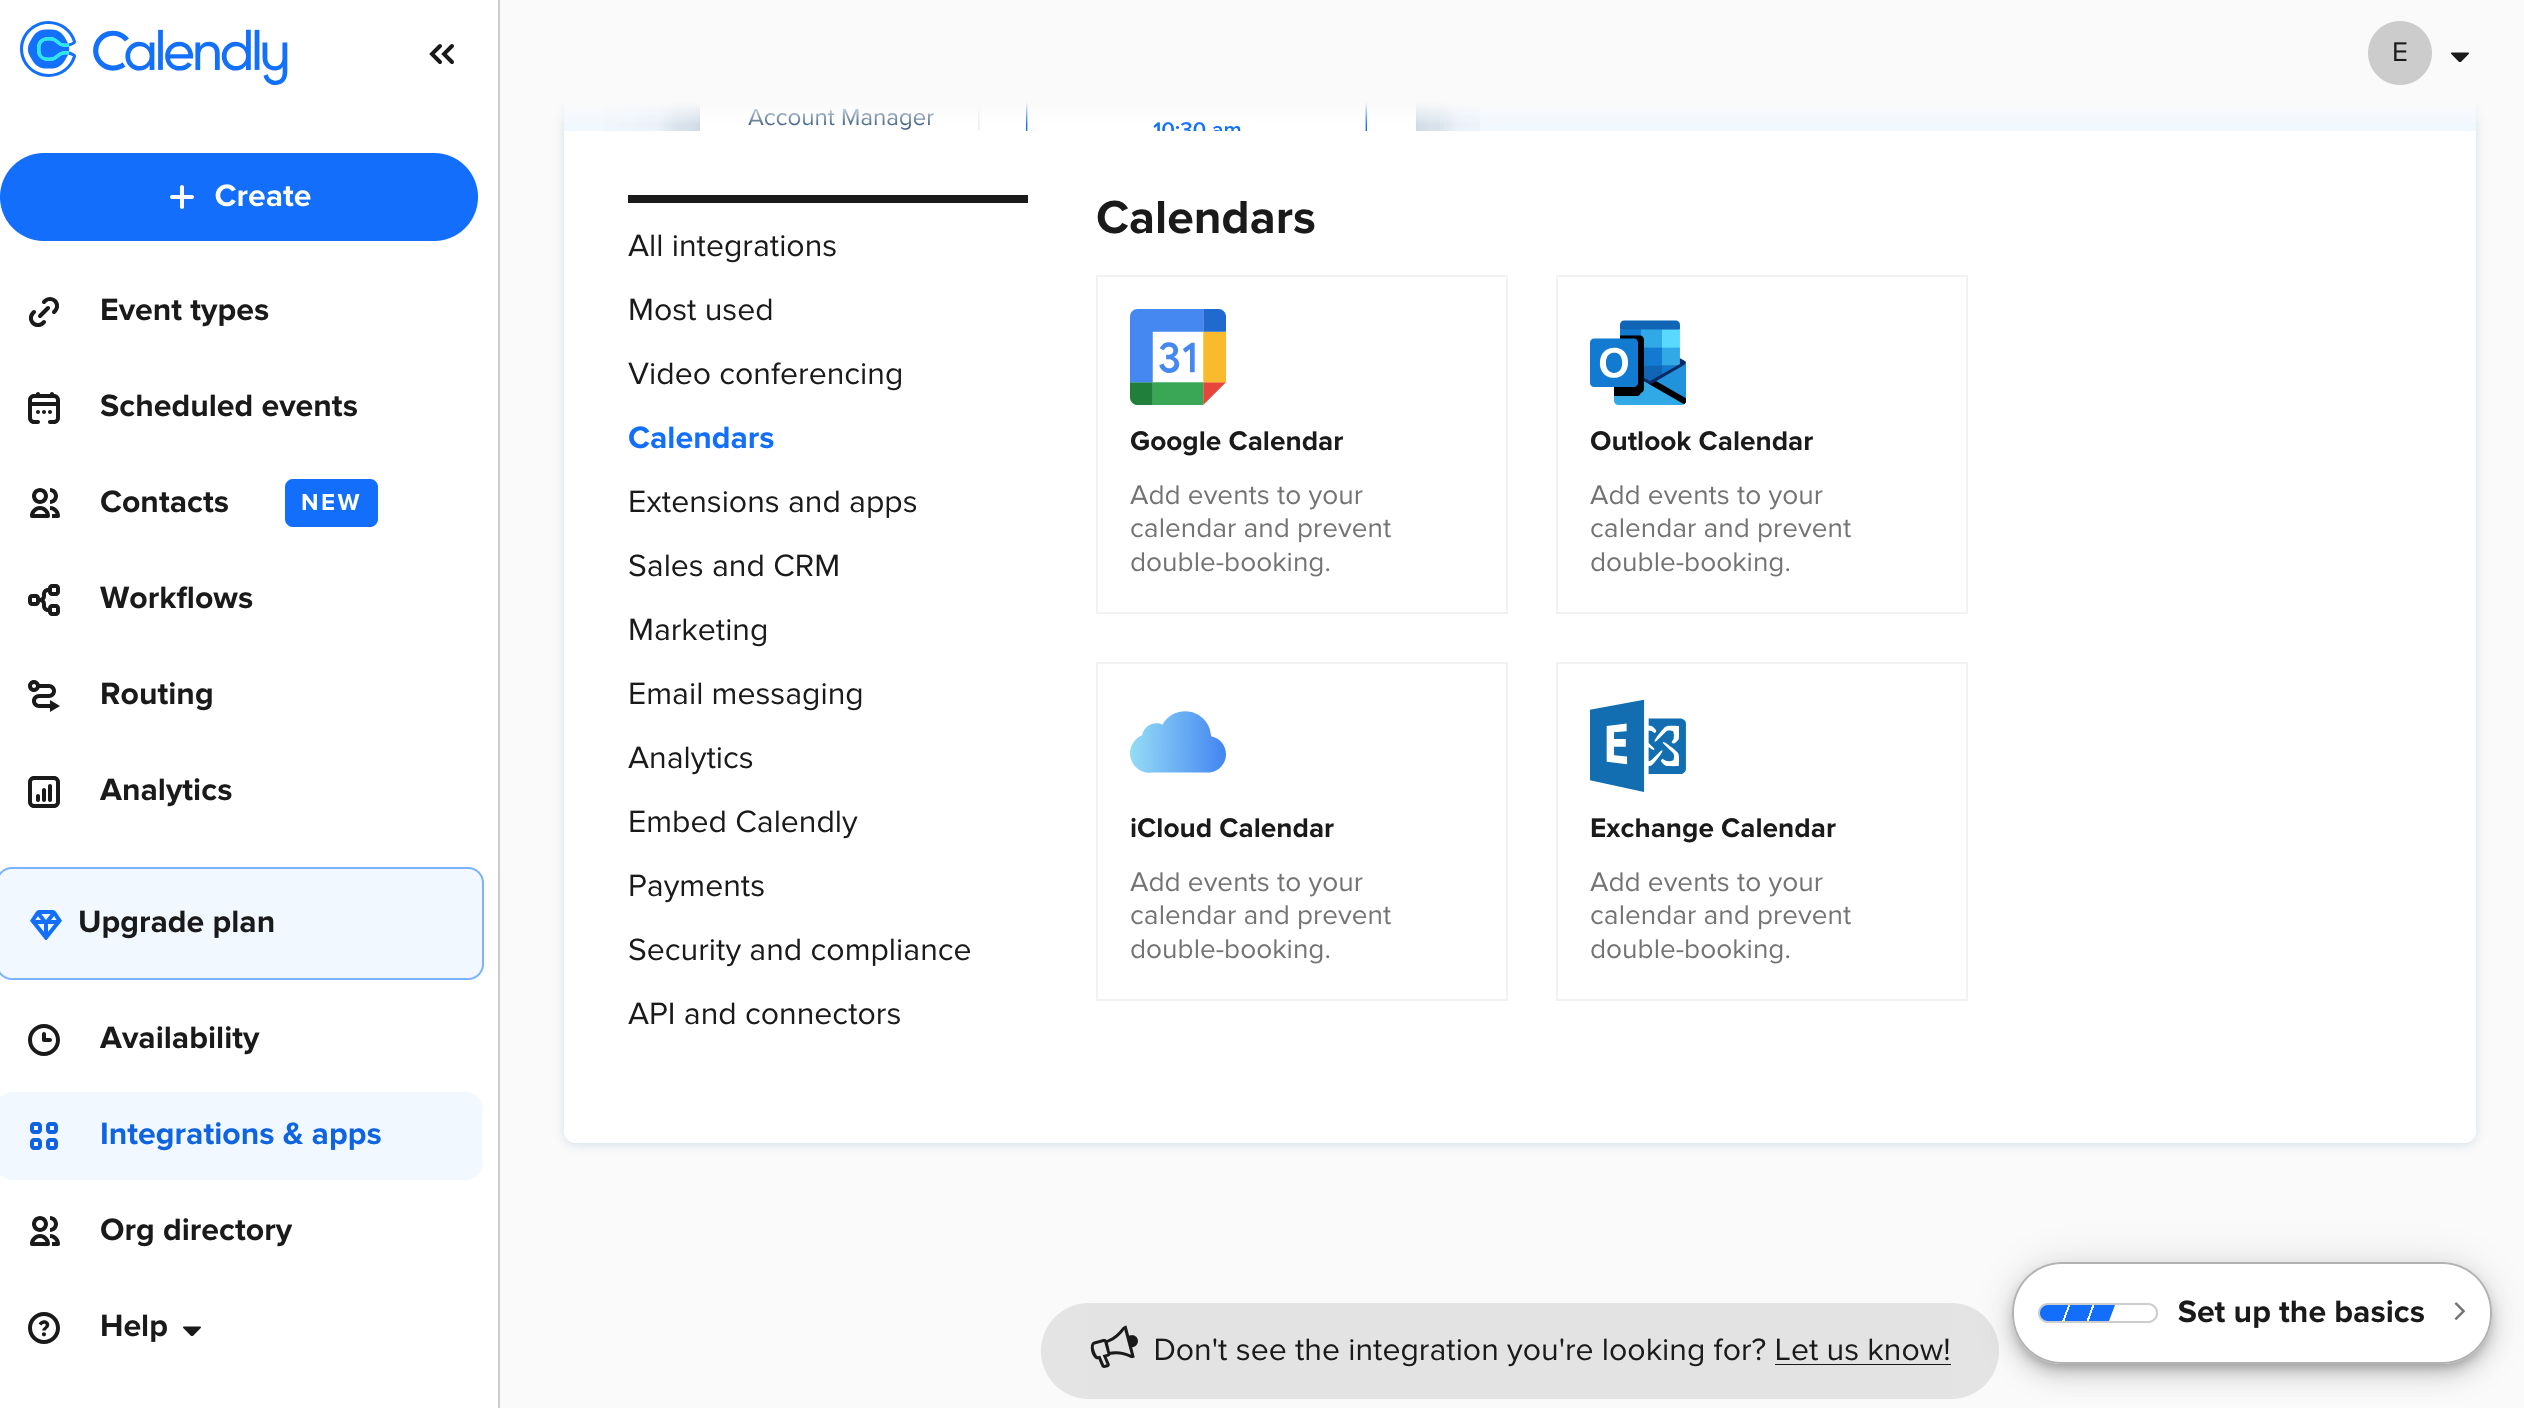Open Org directory
This screenshot has height=1408, width=2524.
[x=196, y=1230]
